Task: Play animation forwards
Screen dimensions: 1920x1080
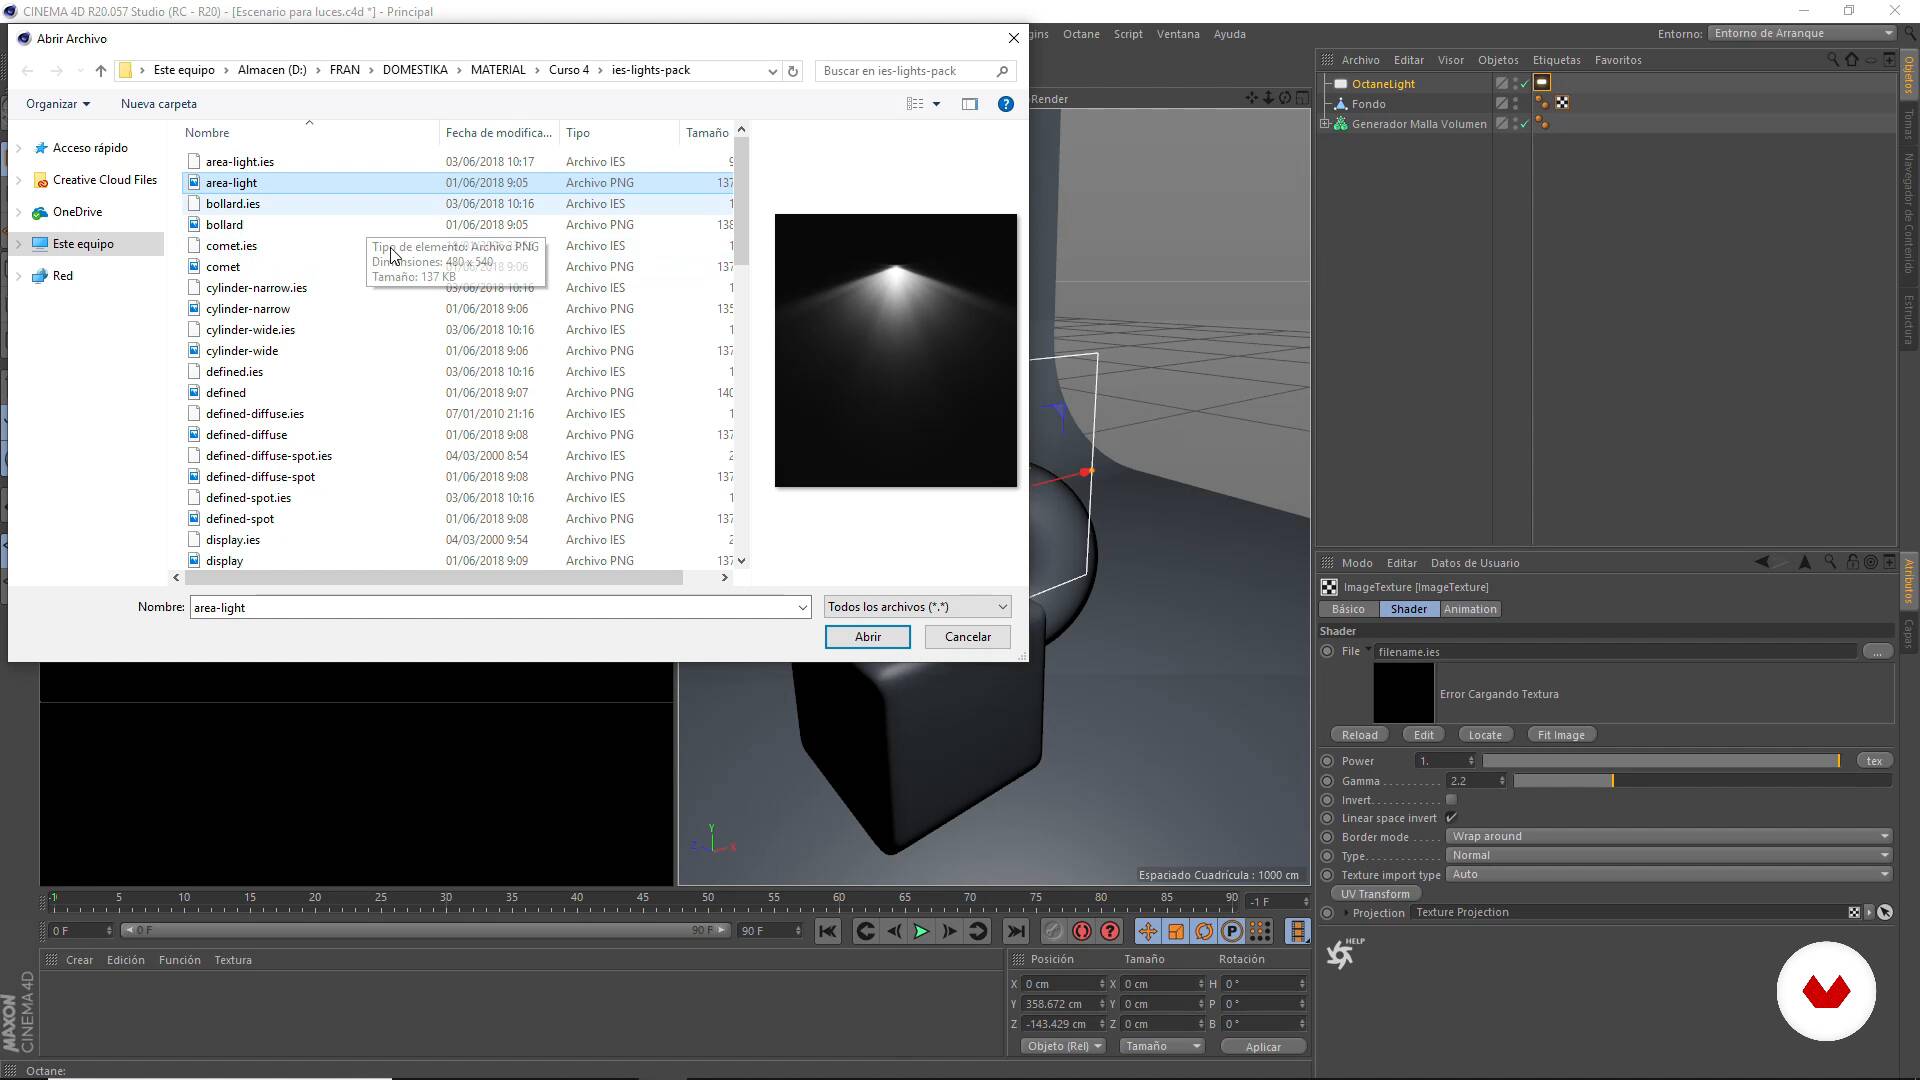Action: tap(922, 932)
